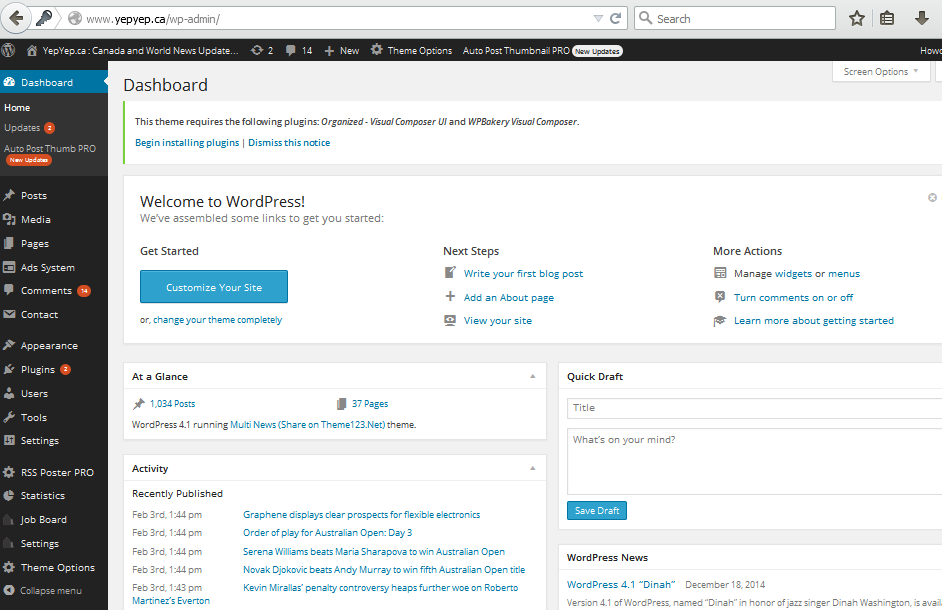The width and height of the screenshot is (942, 610).
Task: Close the Welcome to WordPress panel
Action: tap(932, 198)
